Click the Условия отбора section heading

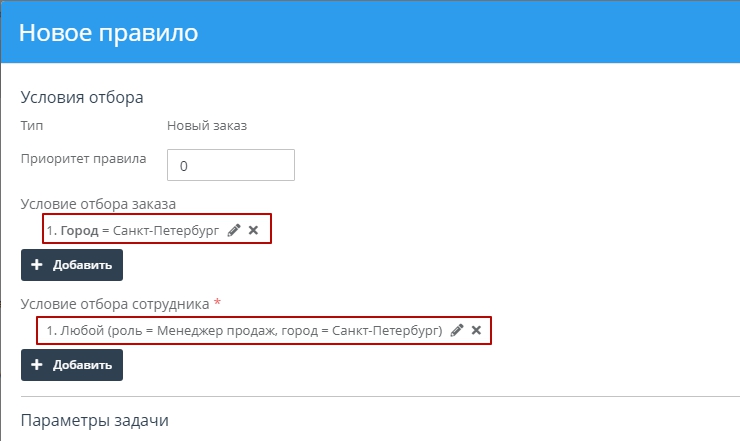tap(82, 97)
